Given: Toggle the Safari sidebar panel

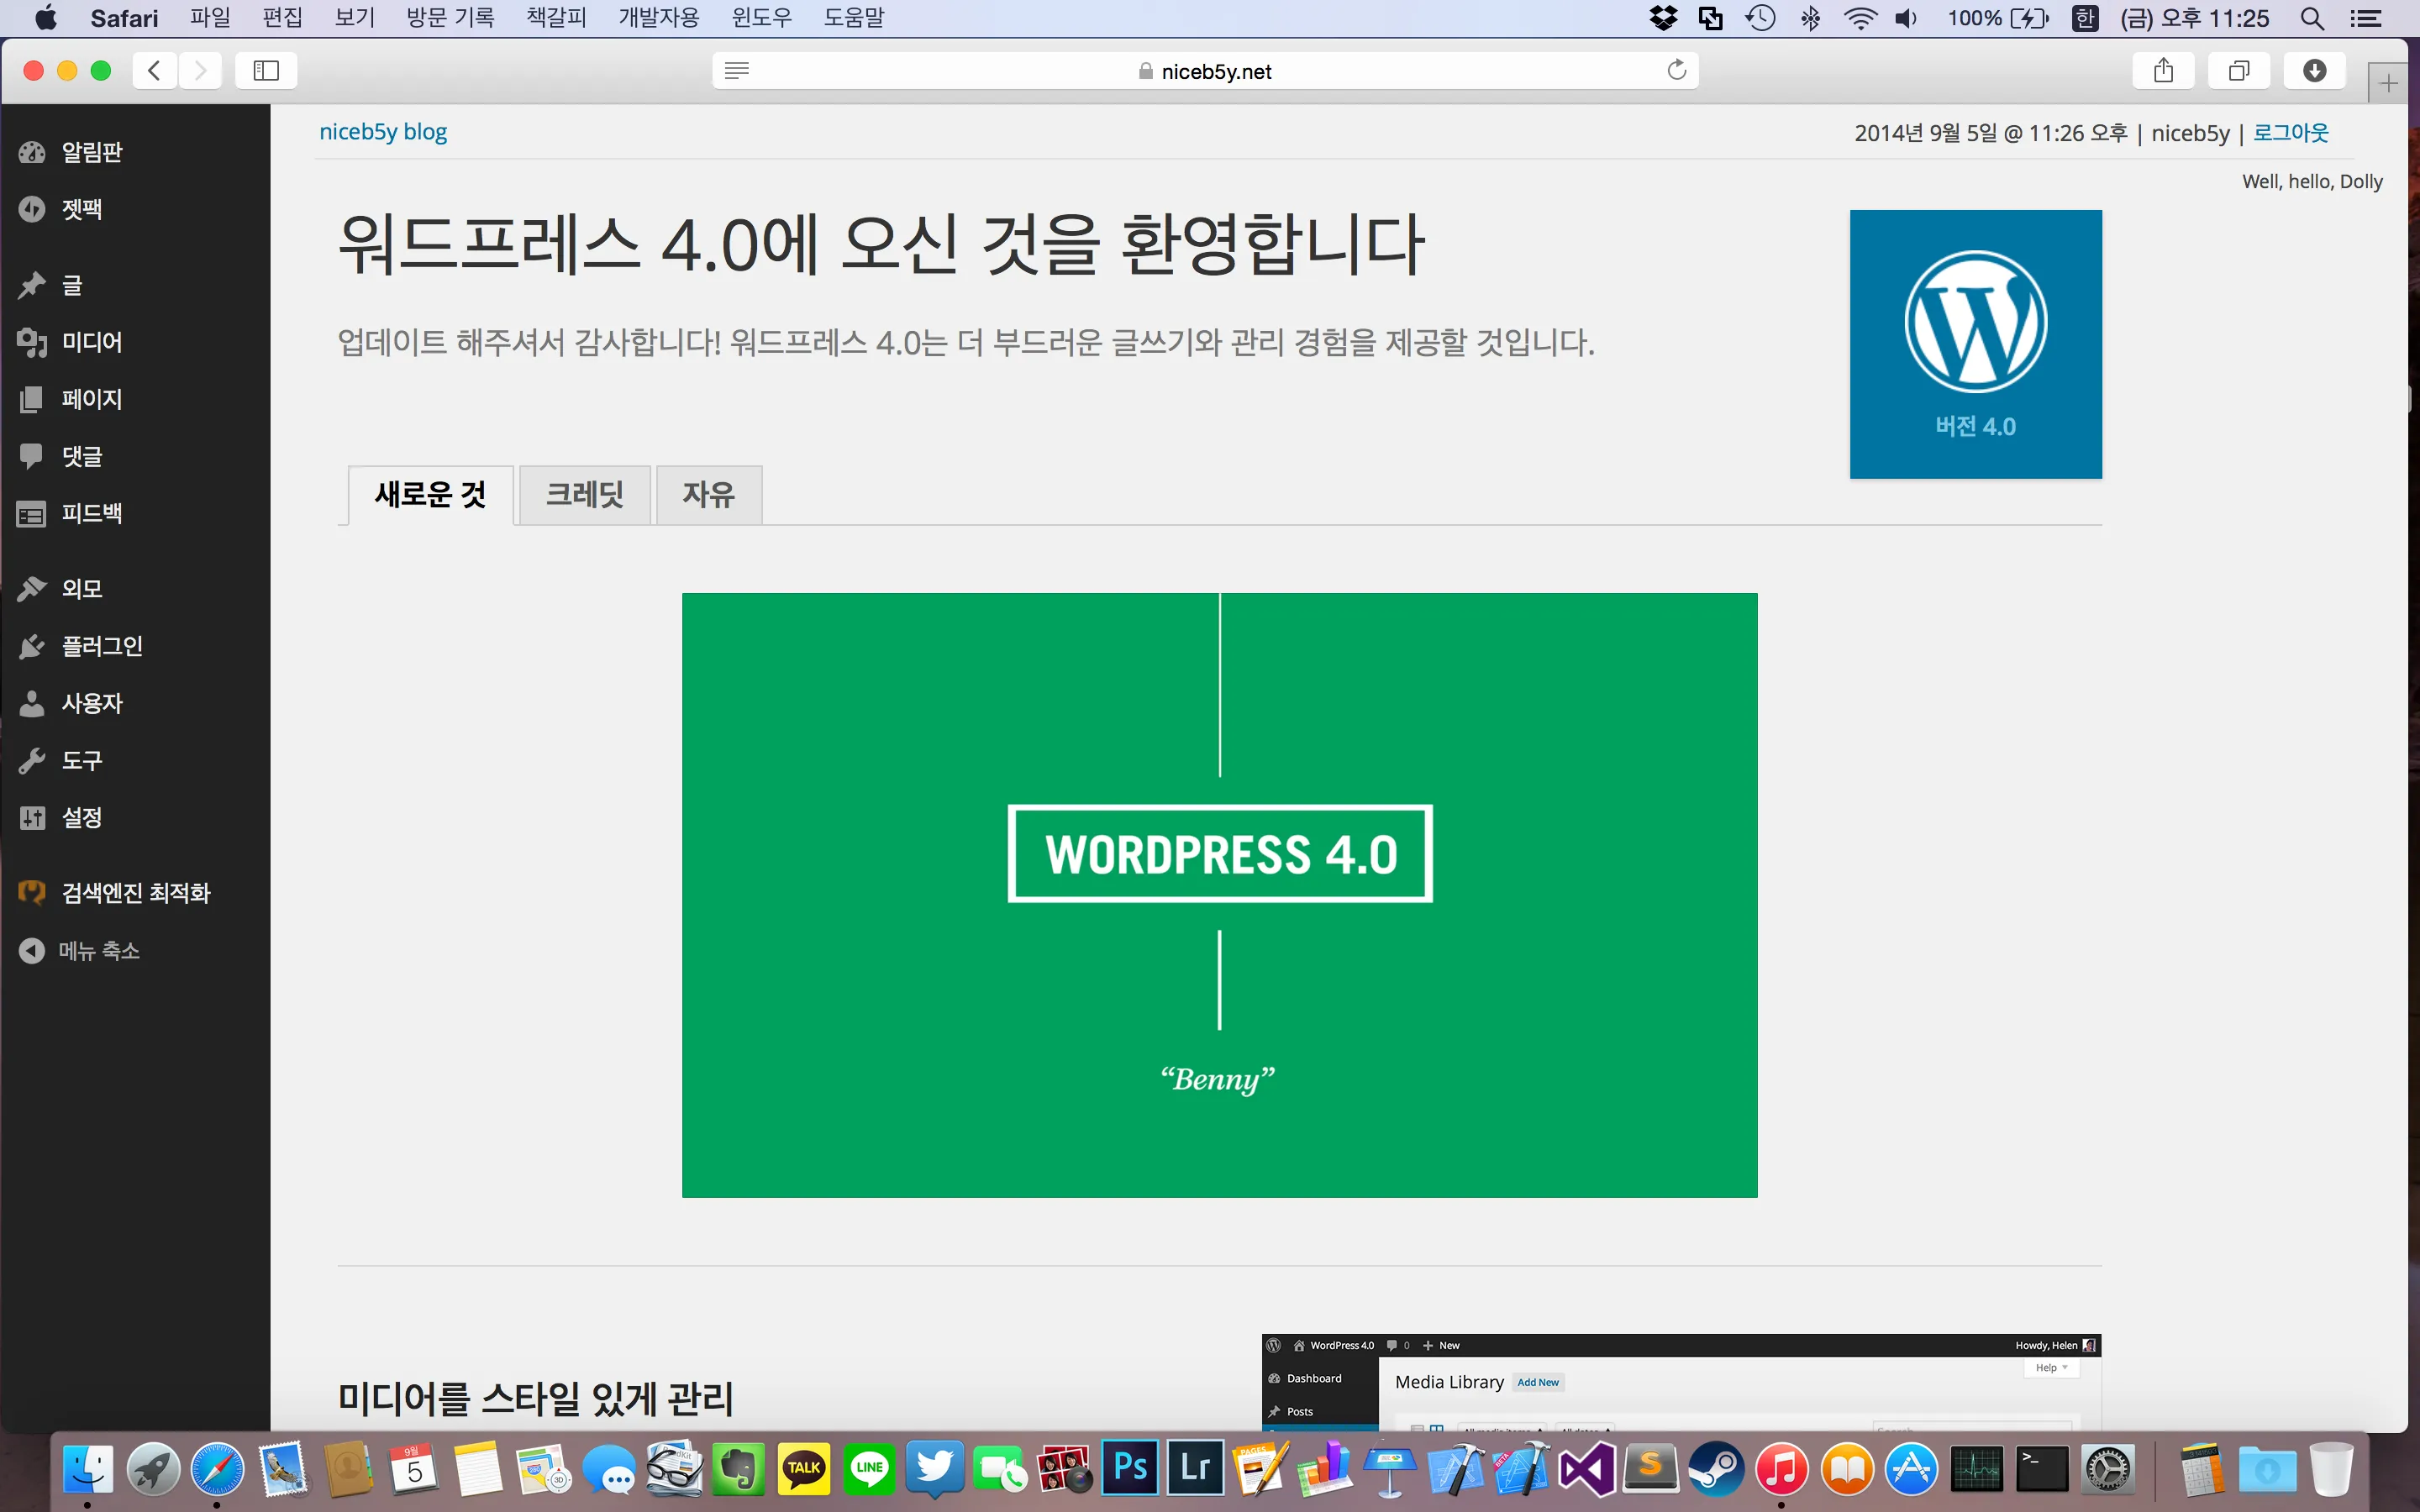Looking at the screenshot, I should coord(265,70).
